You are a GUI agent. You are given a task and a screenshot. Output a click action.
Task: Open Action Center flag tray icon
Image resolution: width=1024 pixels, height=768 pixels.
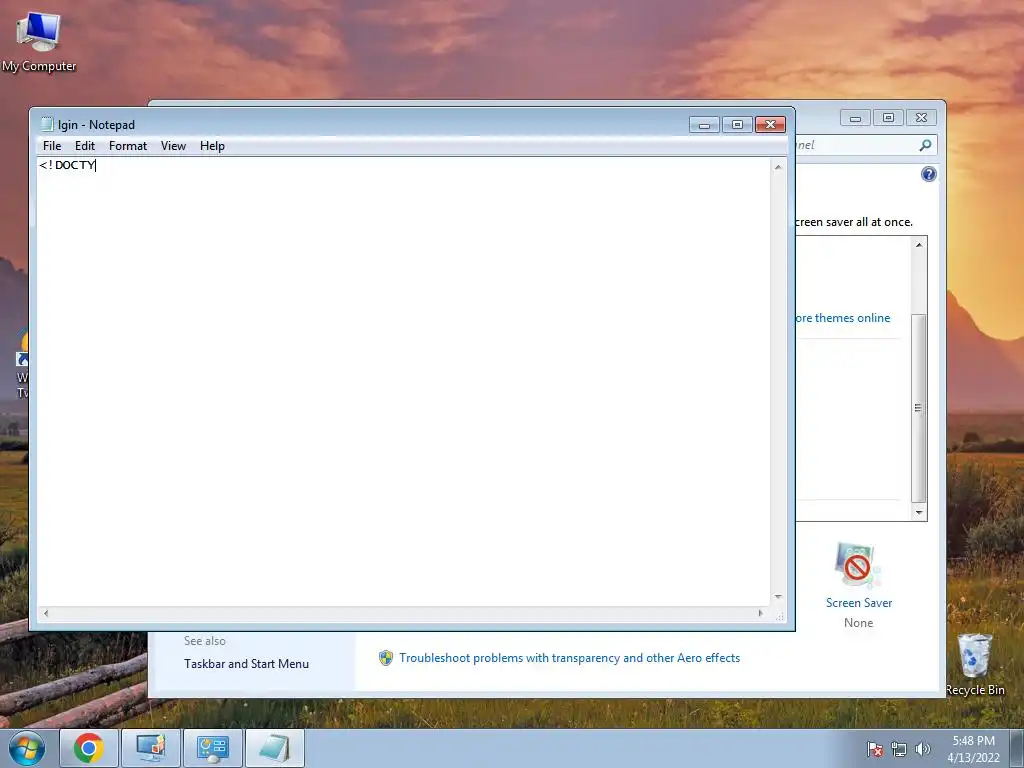pos(875,749)
